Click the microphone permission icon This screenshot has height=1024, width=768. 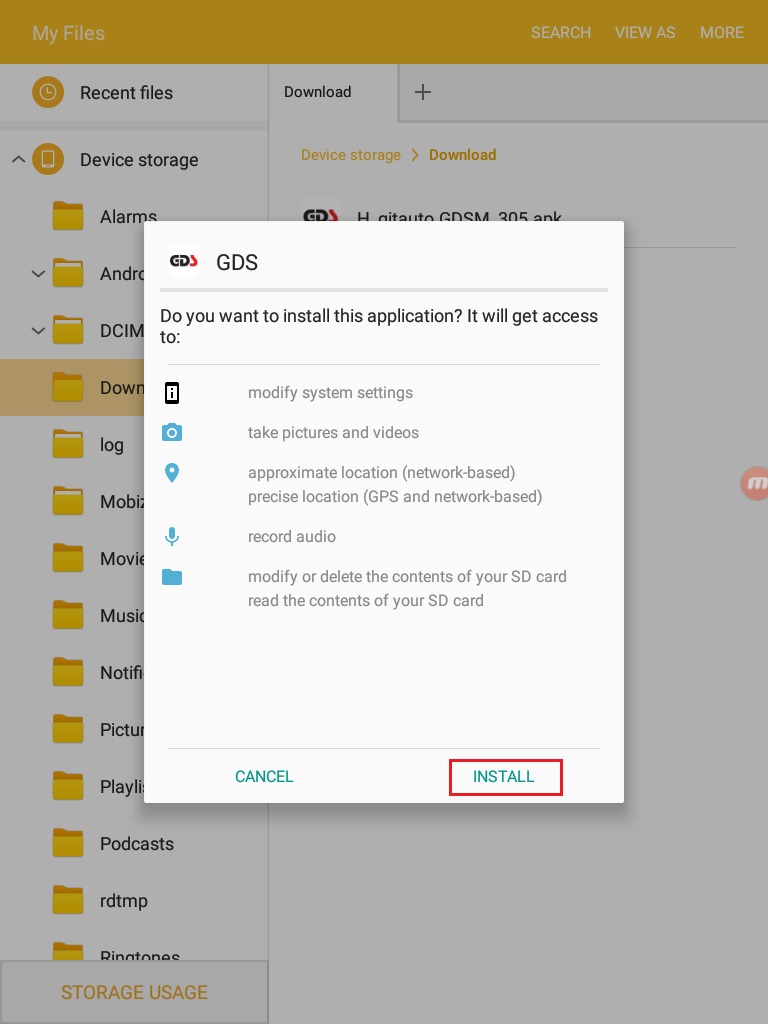[x=172, y=536]
